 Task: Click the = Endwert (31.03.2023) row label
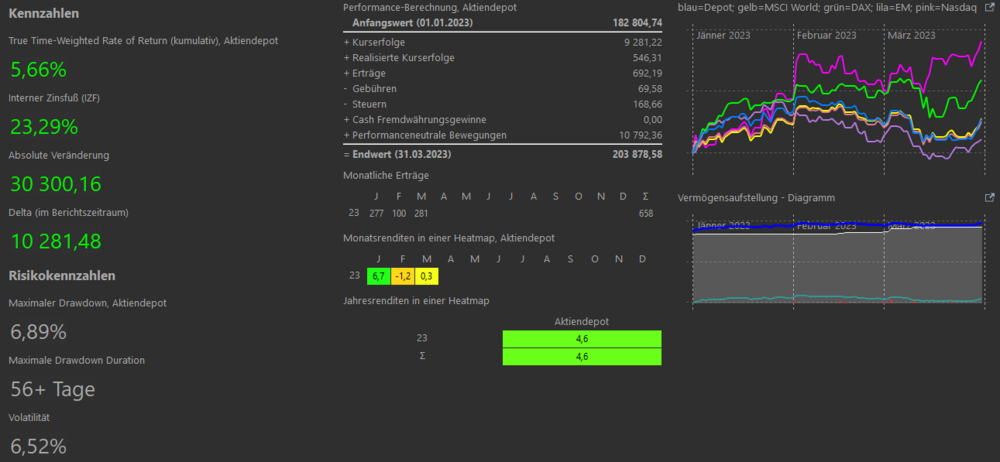(x=397, y=154)
